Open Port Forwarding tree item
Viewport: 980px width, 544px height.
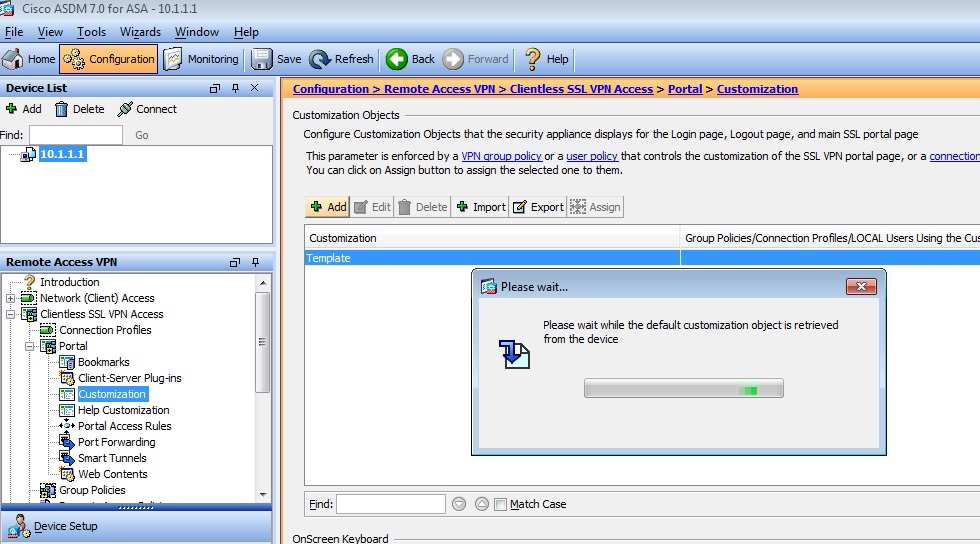(116, 442)
